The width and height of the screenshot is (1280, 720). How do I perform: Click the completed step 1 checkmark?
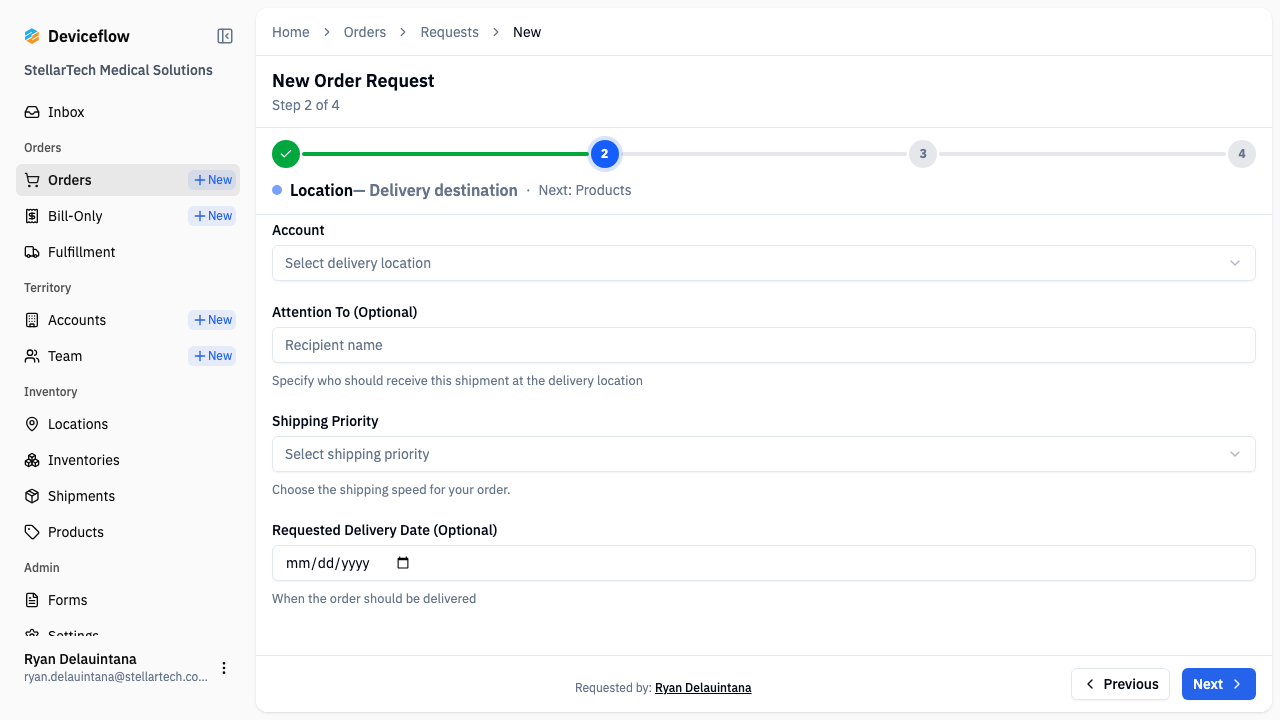(286, 154)
